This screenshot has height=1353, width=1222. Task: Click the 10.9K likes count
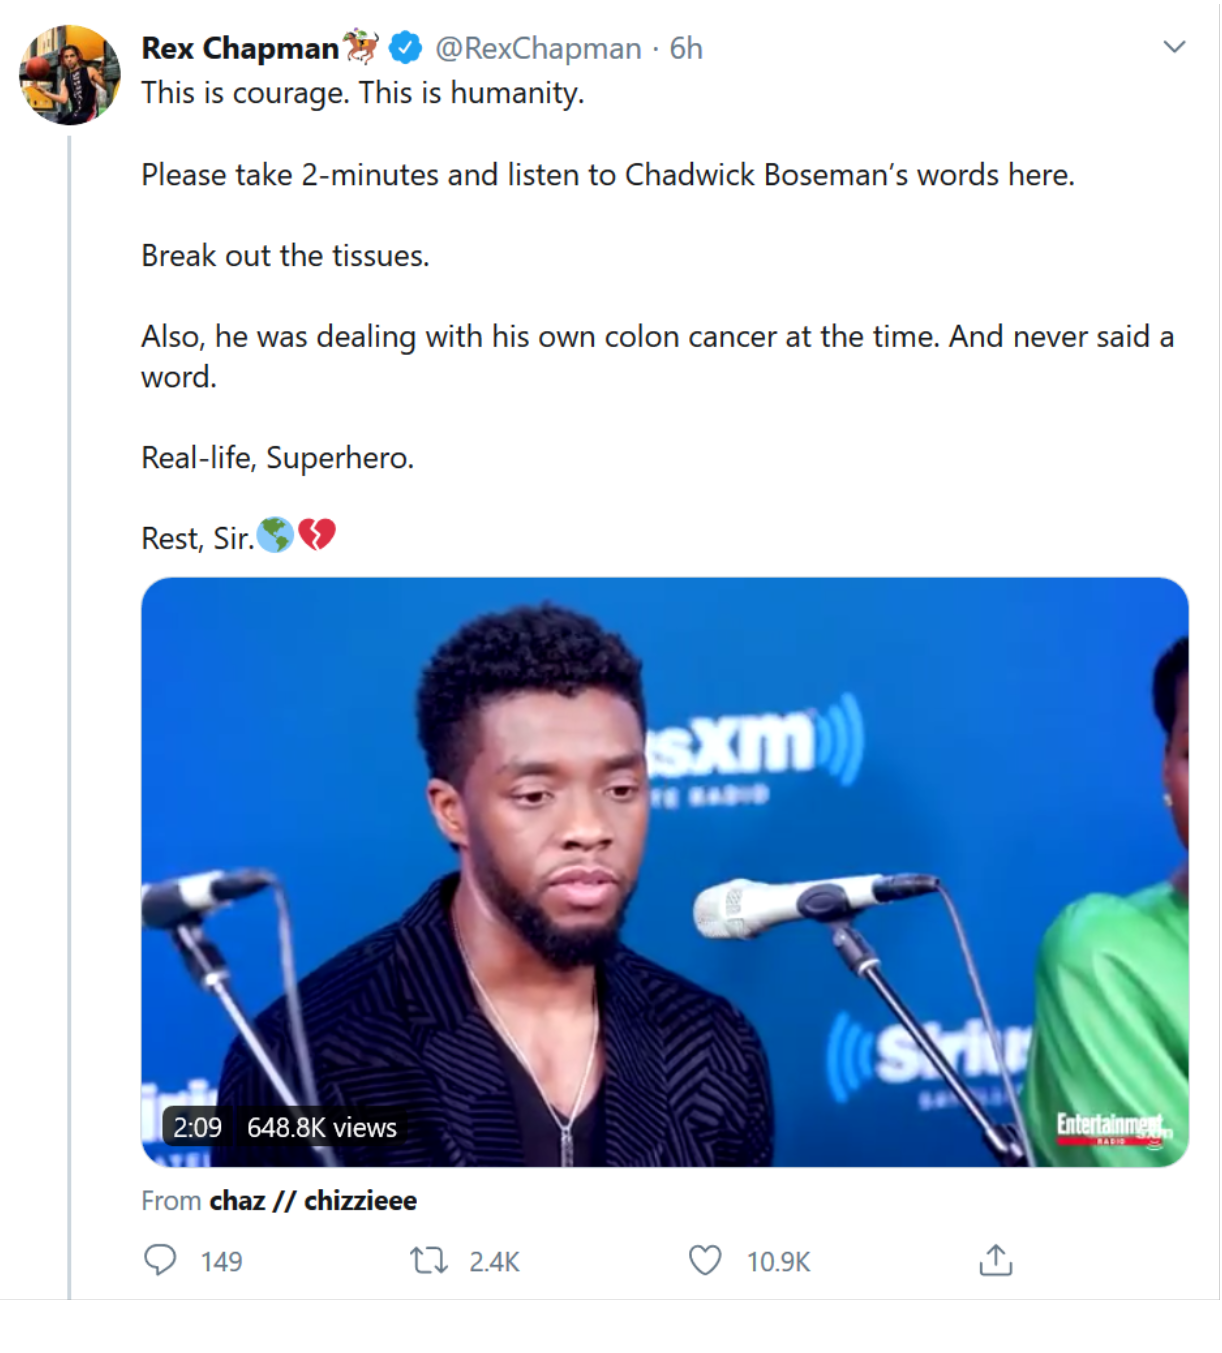[778, 1262]
